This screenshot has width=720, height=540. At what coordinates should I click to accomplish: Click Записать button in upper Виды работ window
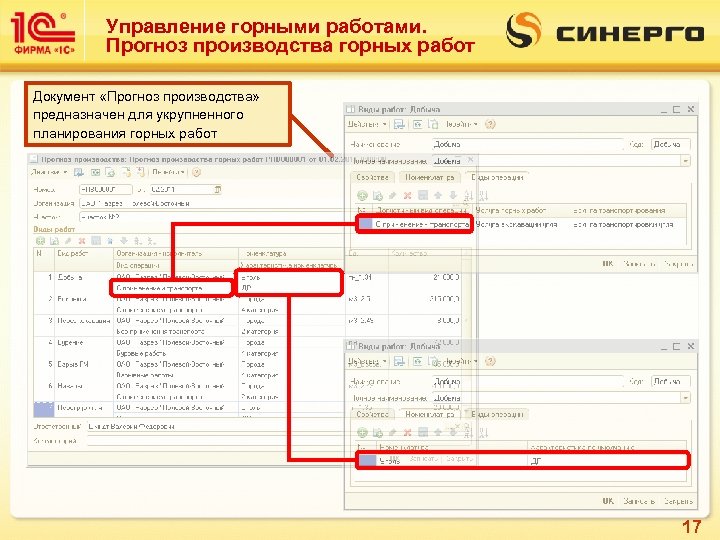(x=639, y=264)
